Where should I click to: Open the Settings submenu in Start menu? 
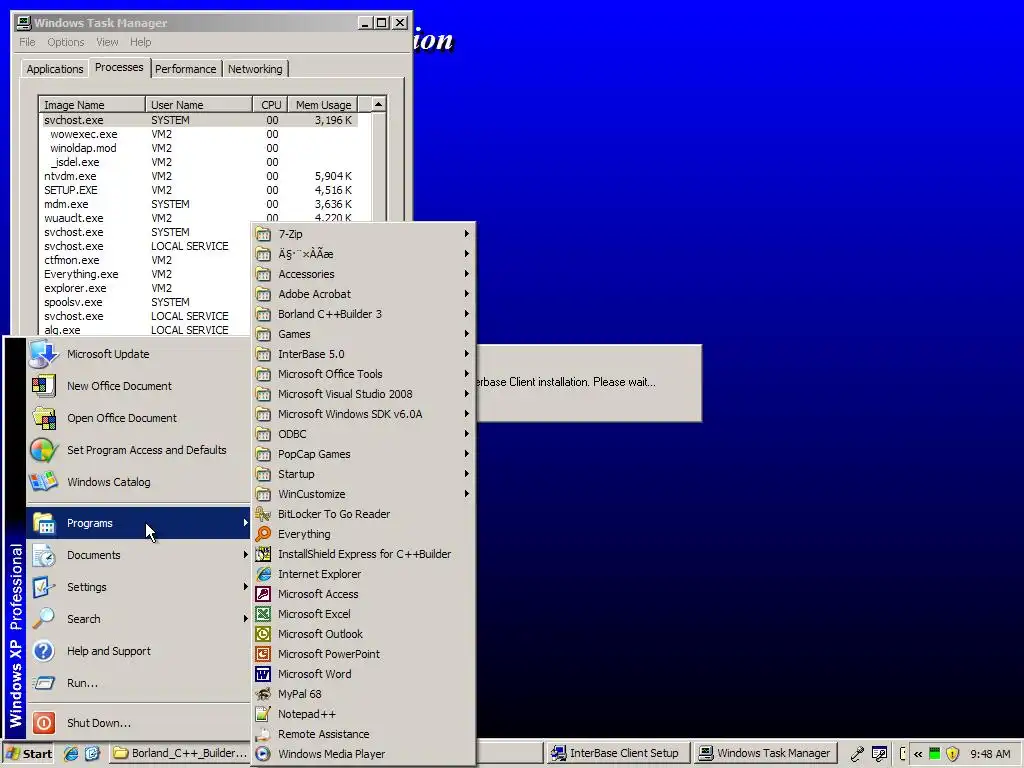[x=138, y=587]
